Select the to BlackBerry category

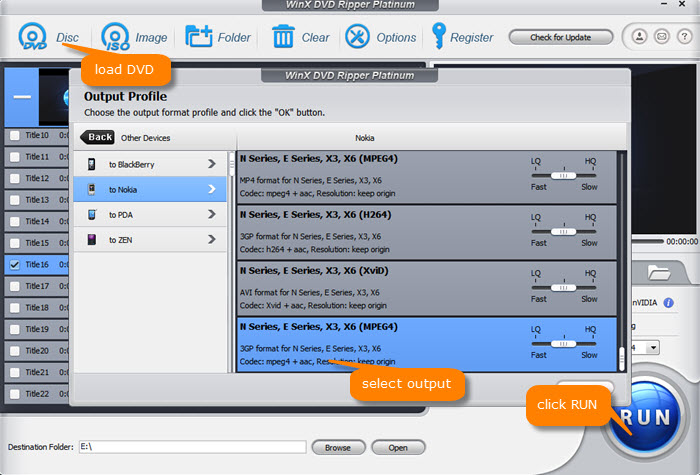(150, 164)
